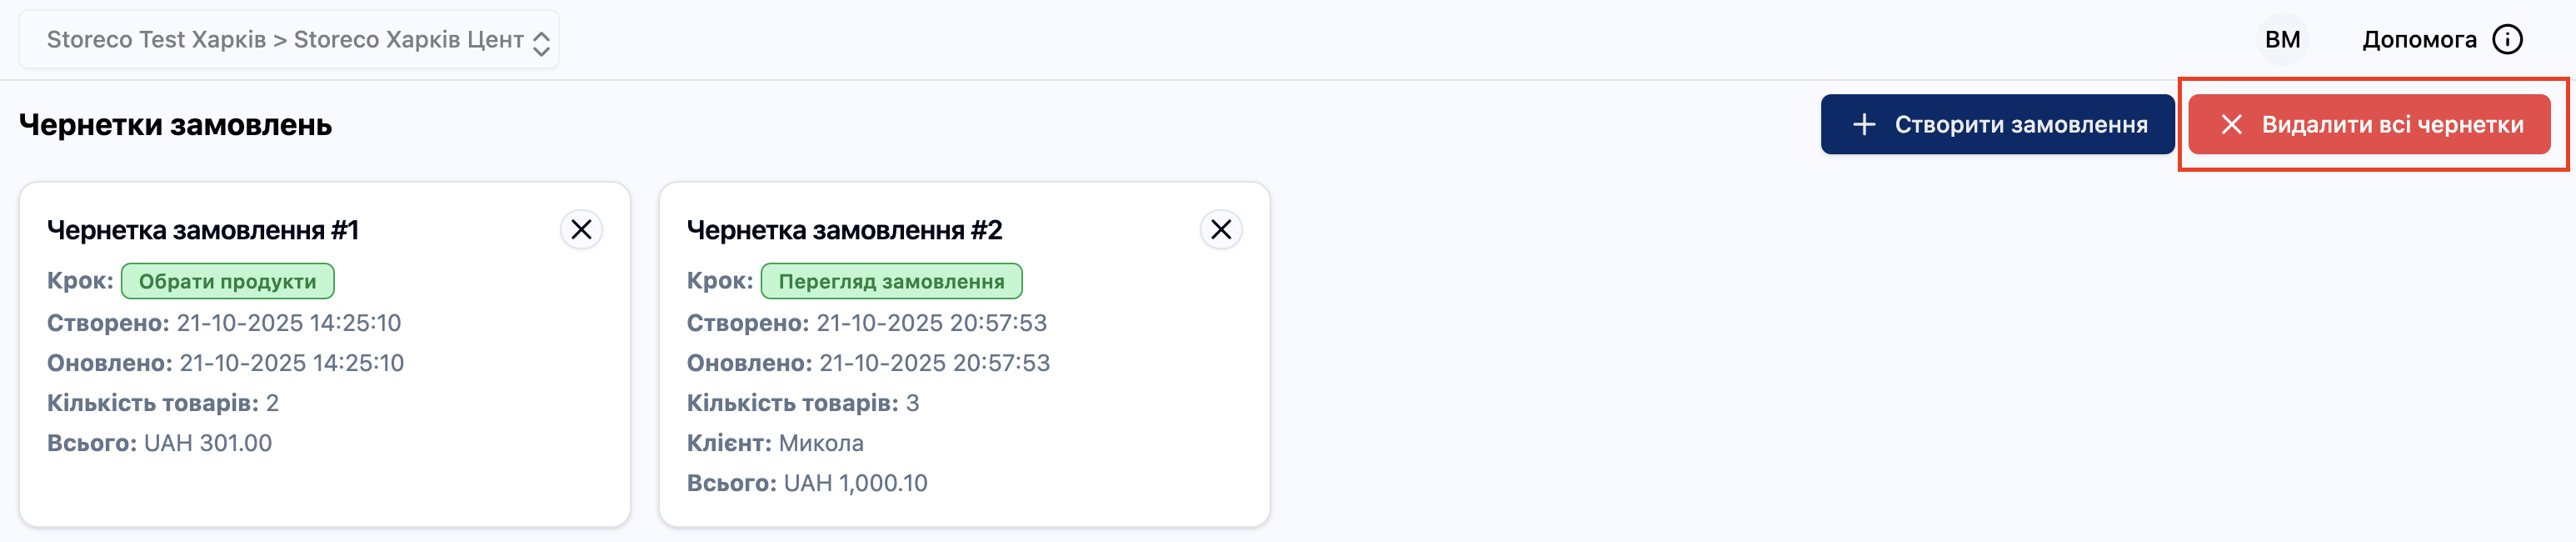The height and width of the screenshot is (542, 2576).
Task: Open the BM user avatar menu
Action: point(2281,40)
